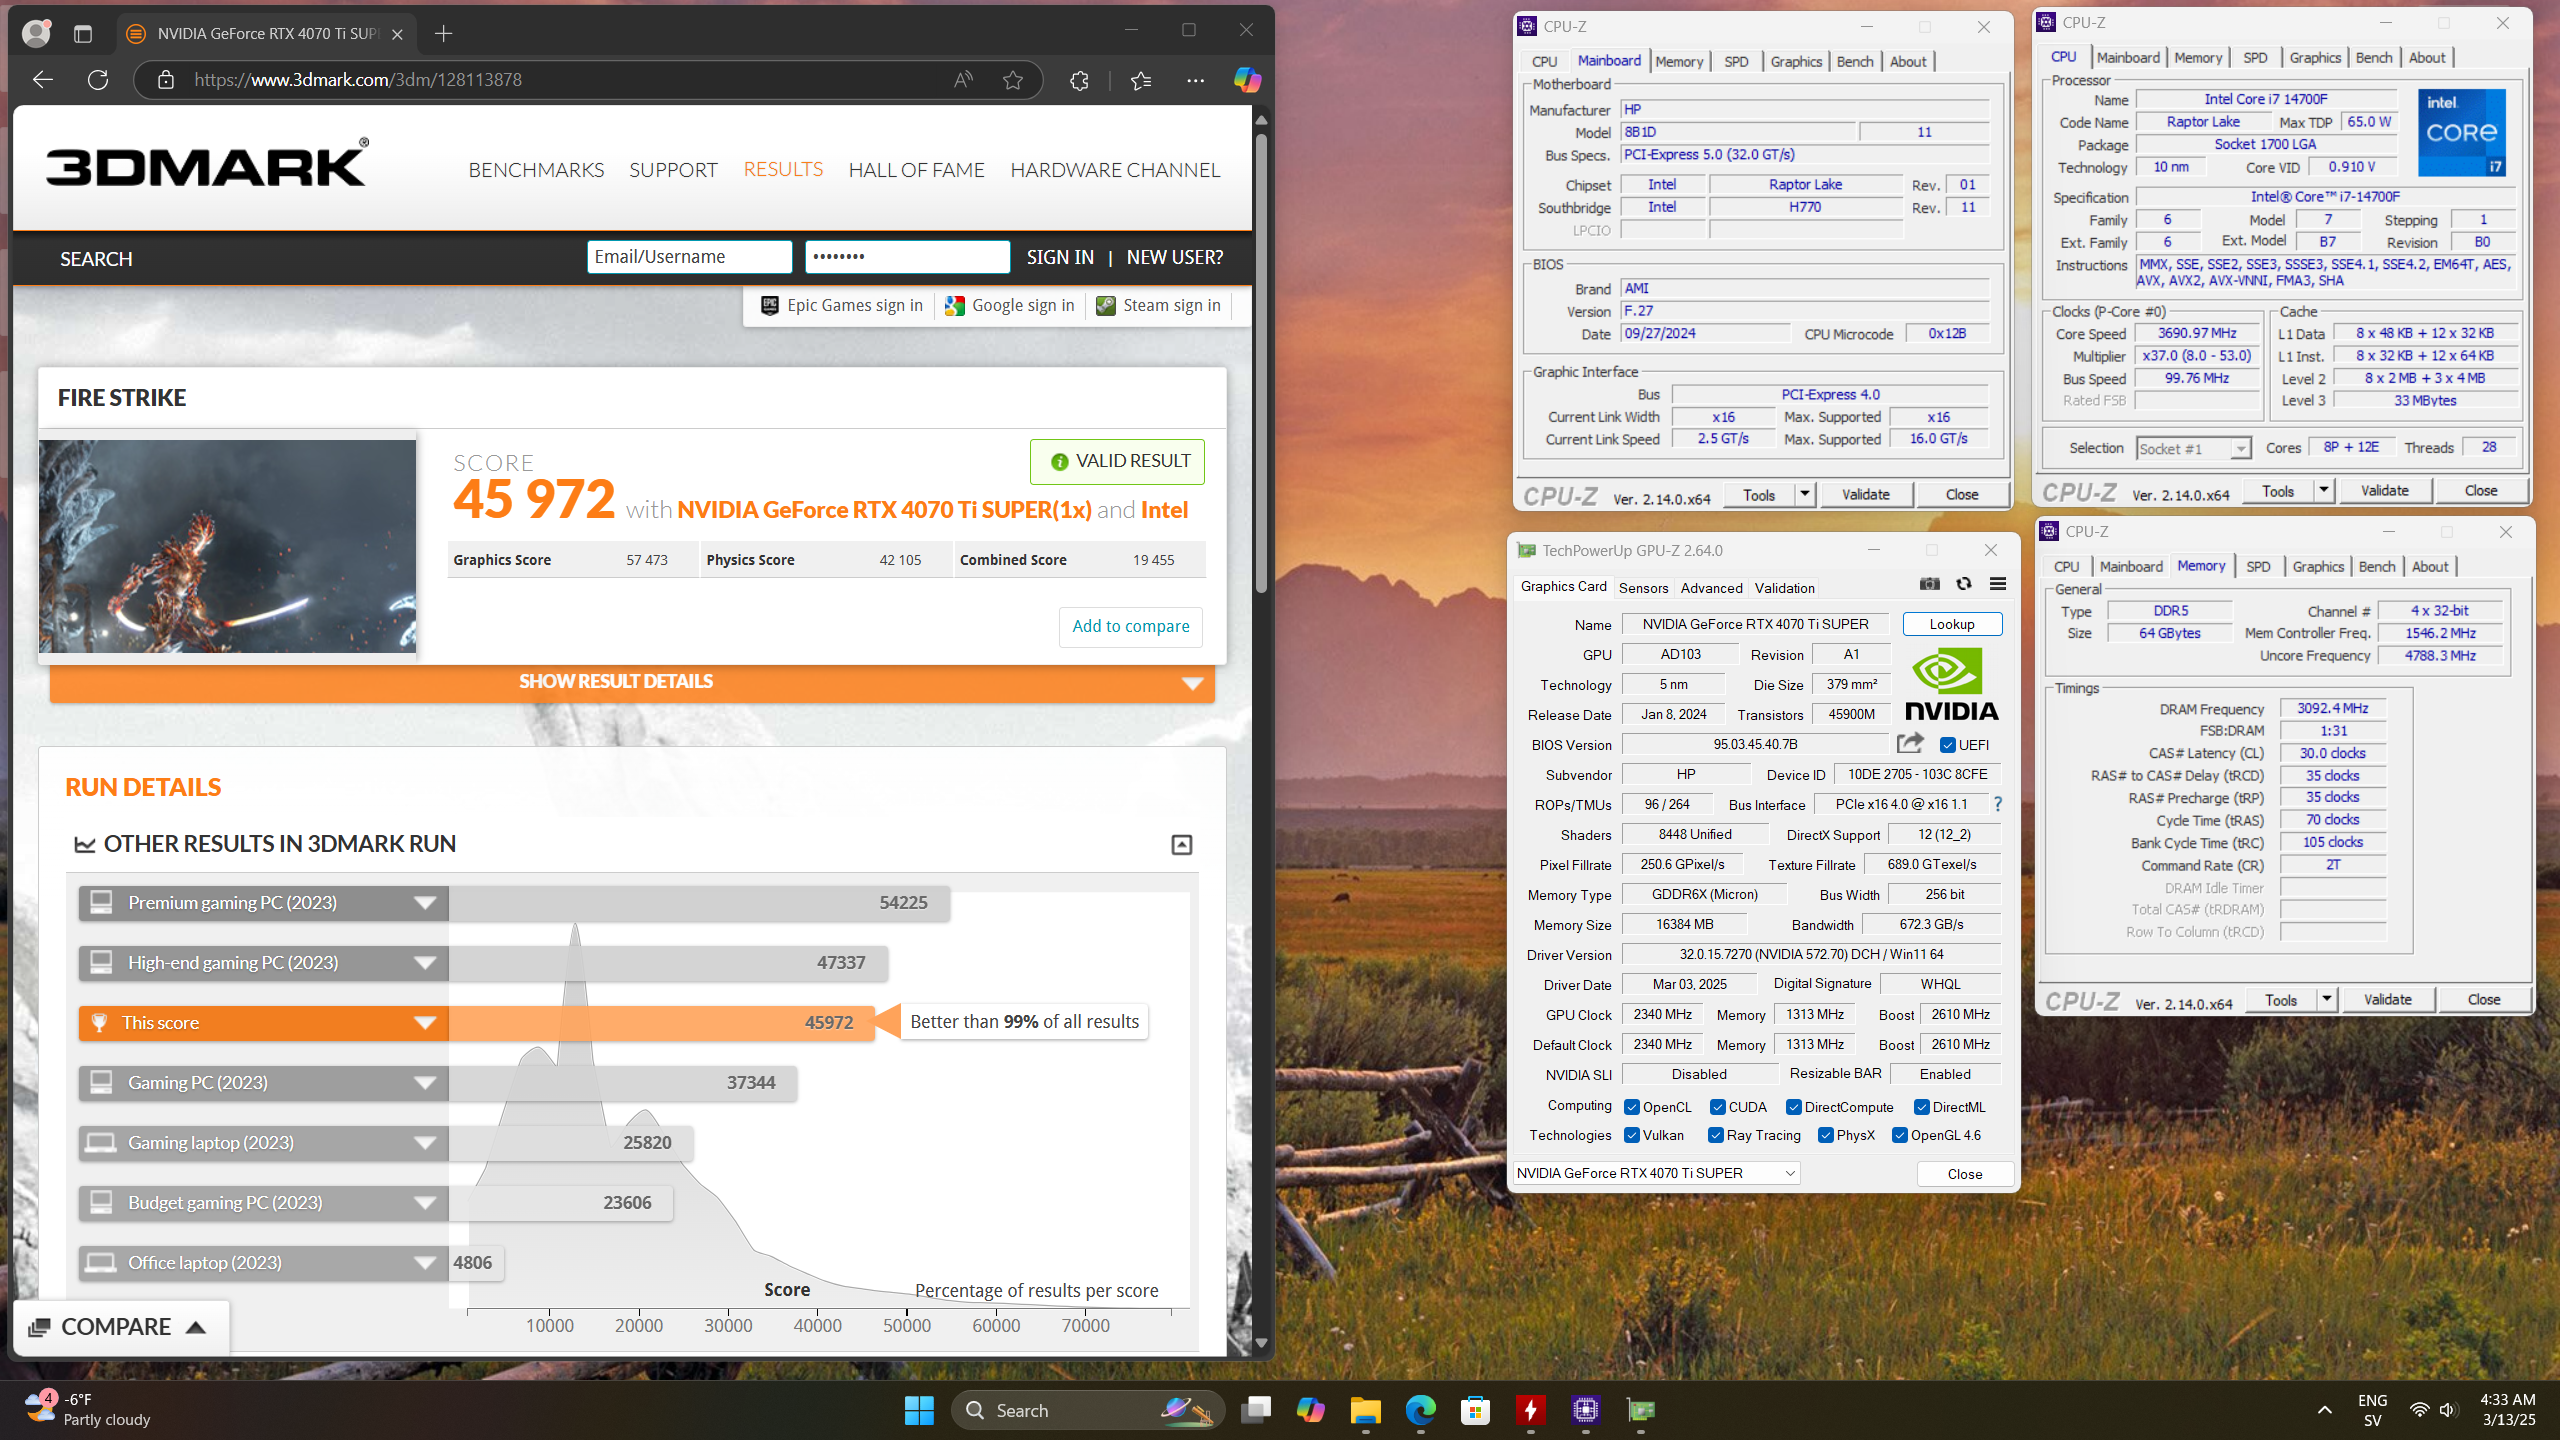The height and width of the screenshot is (1440, 2560).
Task: Click the browser back arrow
Action: coord(42,80)
